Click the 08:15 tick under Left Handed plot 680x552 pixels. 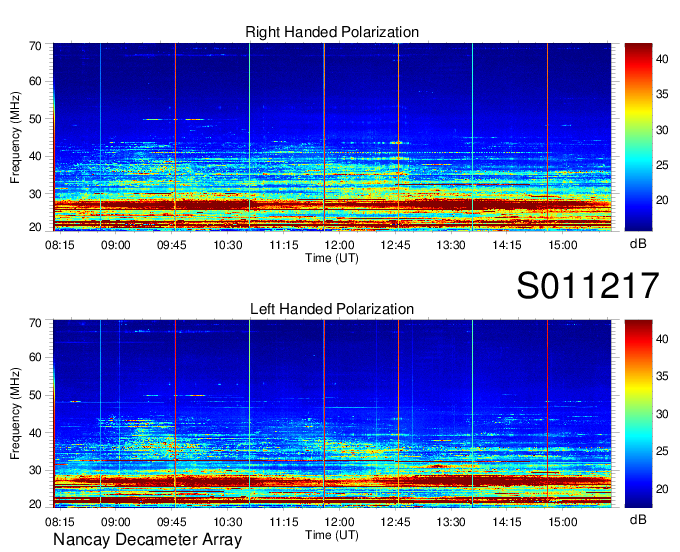click(60, 522)
